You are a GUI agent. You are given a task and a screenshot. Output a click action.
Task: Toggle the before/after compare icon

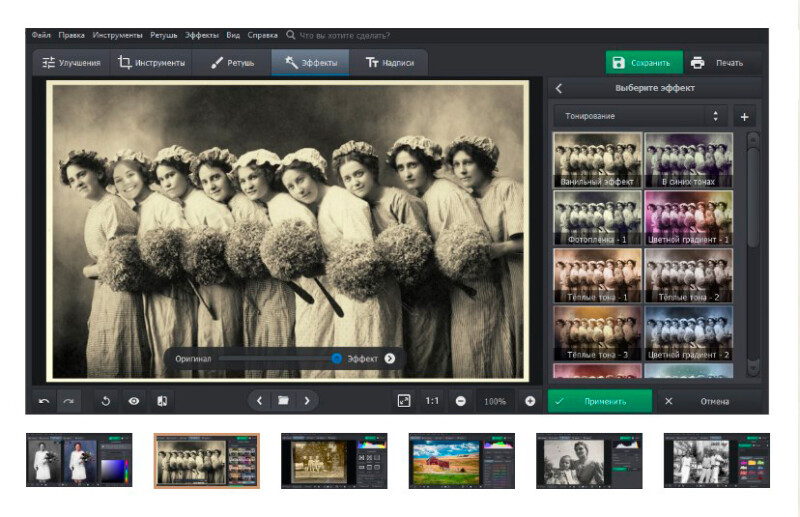[x=162, y=401]
